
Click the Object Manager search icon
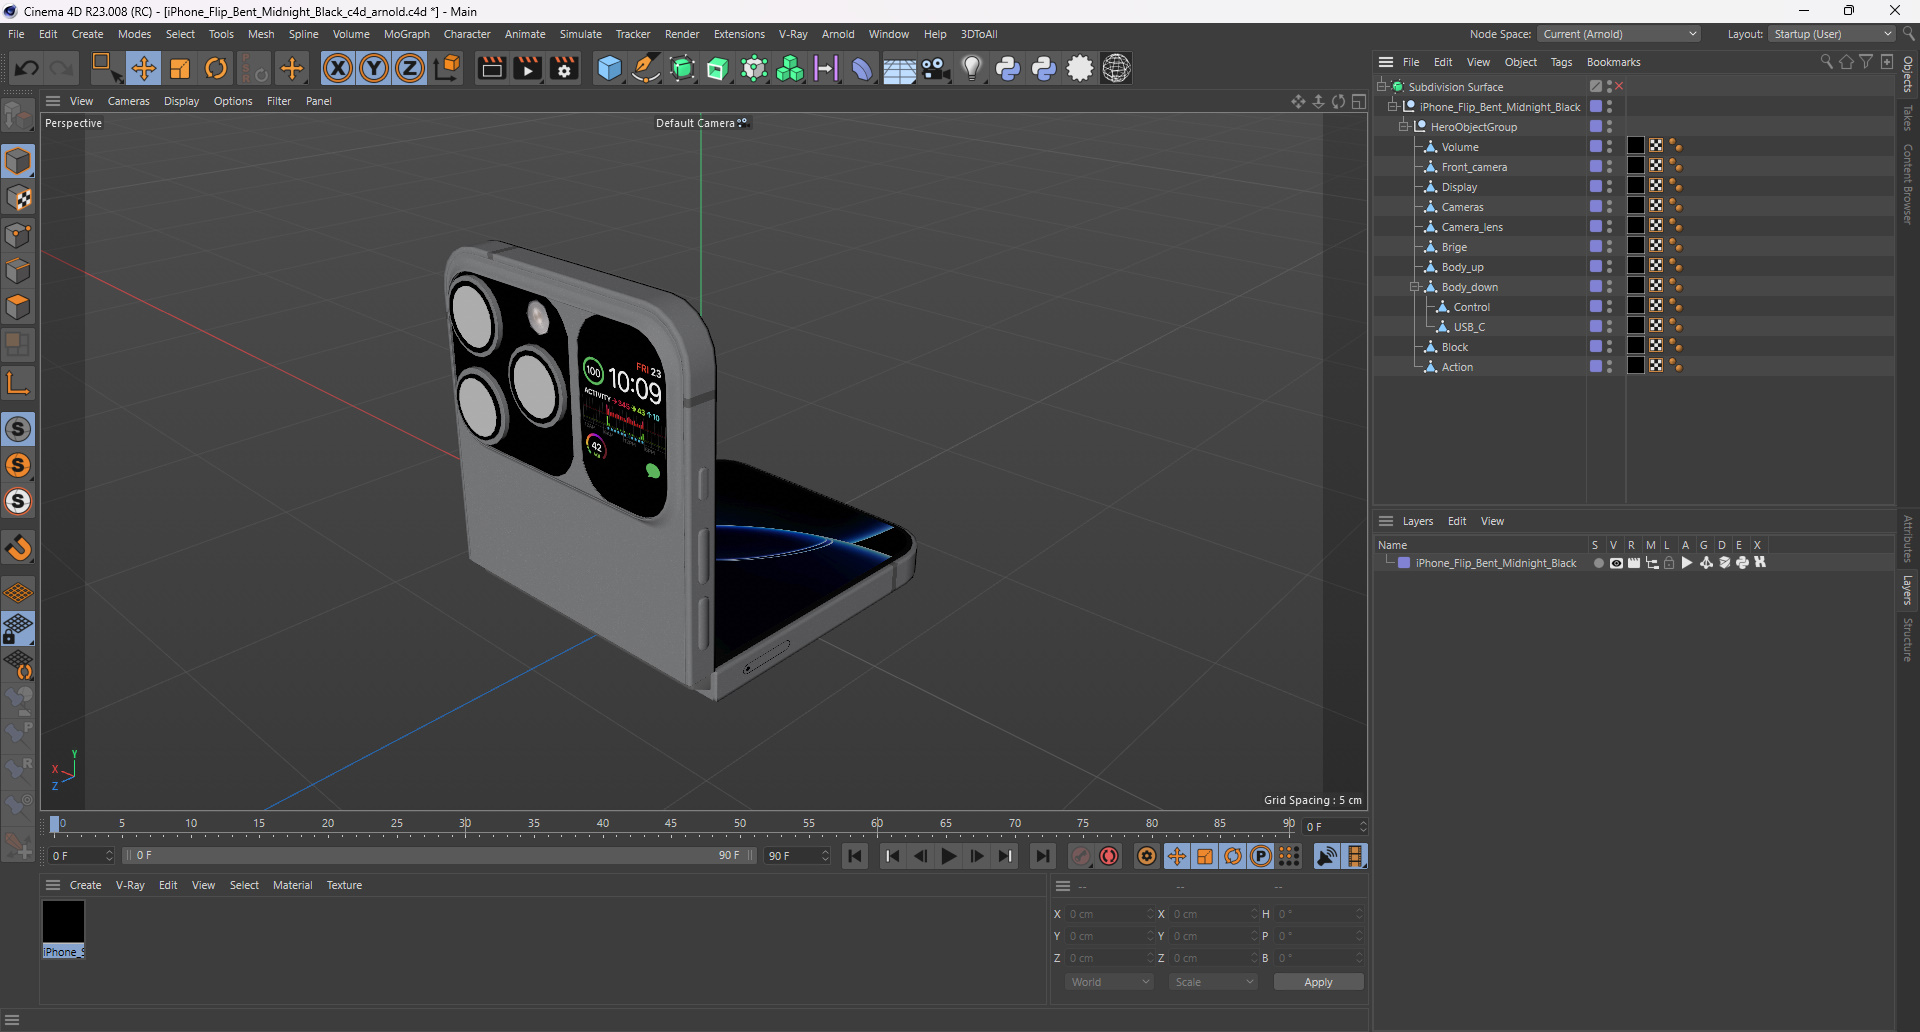tap(1826, 62)
